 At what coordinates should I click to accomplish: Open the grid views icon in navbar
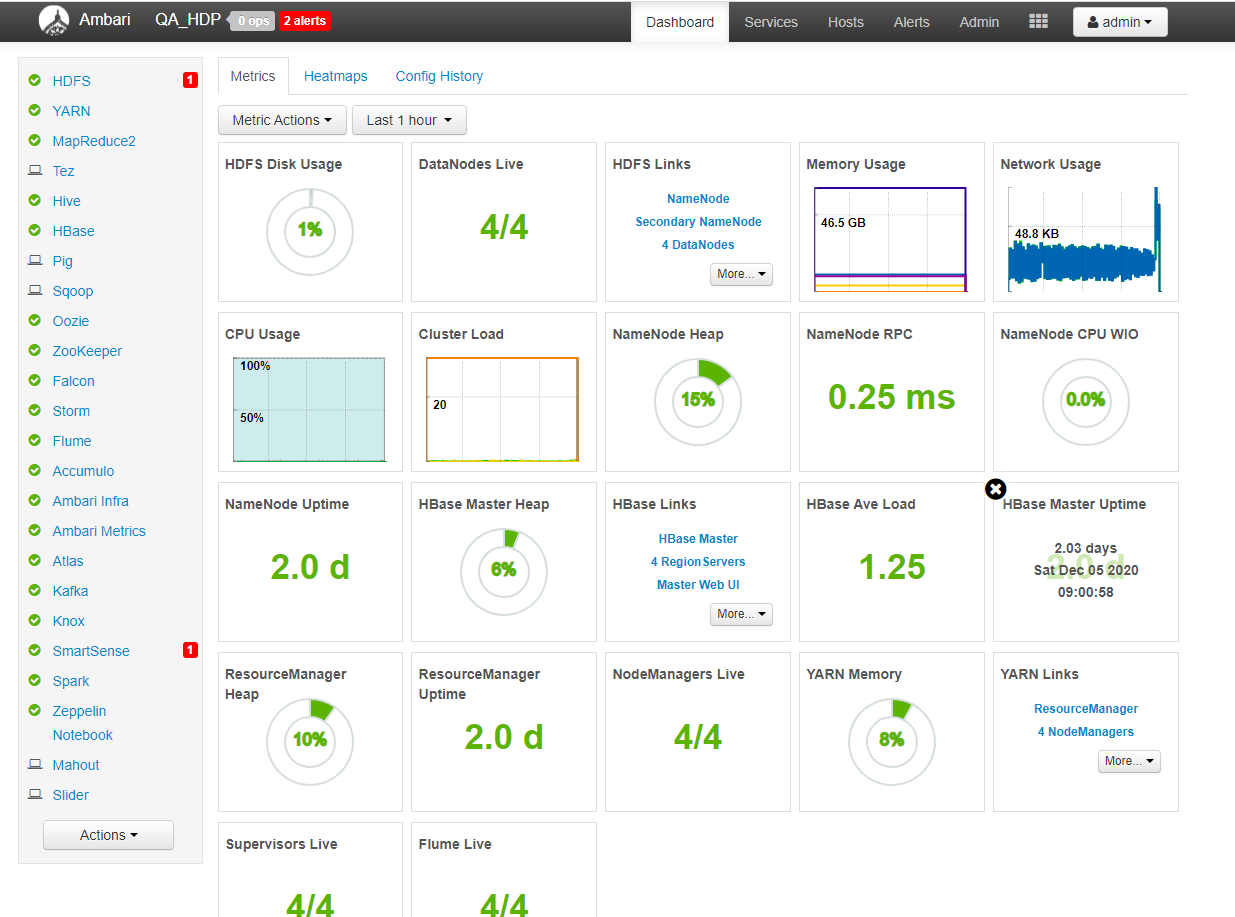[1038, 22]
